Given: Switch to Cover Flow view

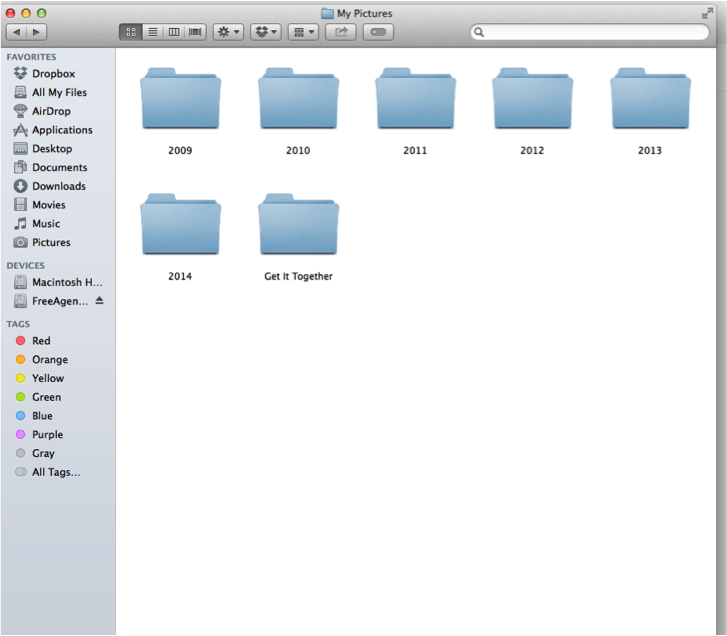Looking at the screenshot, I should [195, 32].
